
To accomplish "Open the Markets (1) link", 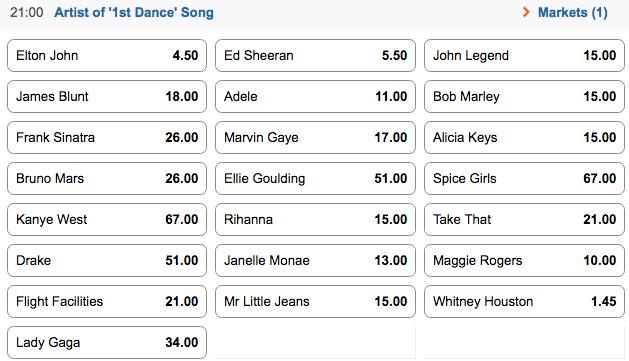I will [x=572, y=12].
